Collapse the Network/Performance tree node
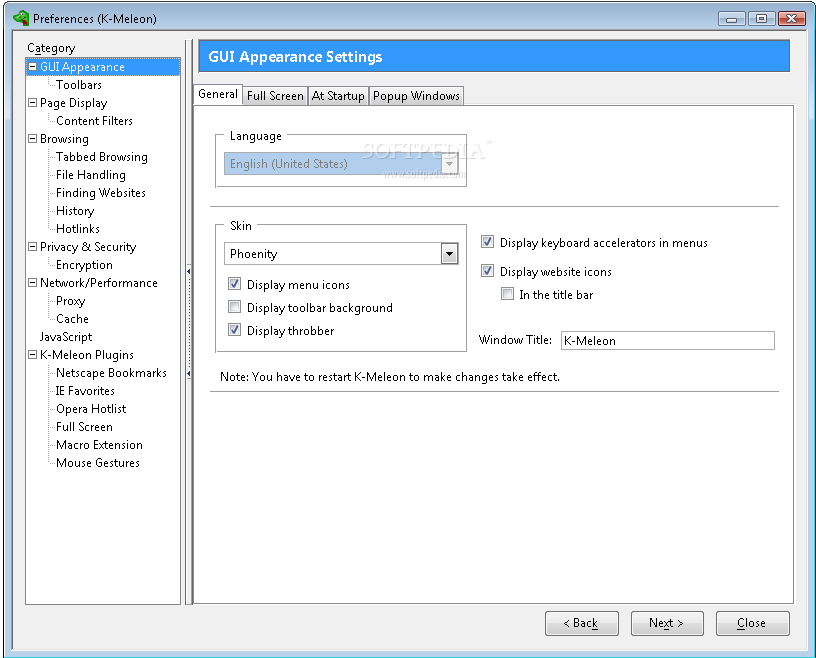This screenshot has height=658, width=816. click(32, 282)
